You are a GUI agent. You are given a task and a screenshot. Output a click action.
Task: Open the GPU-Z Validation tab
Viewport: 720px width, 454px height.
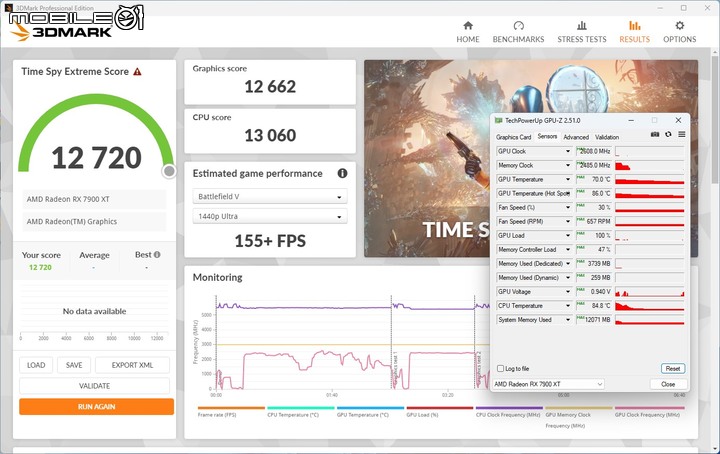click(607, 137)
